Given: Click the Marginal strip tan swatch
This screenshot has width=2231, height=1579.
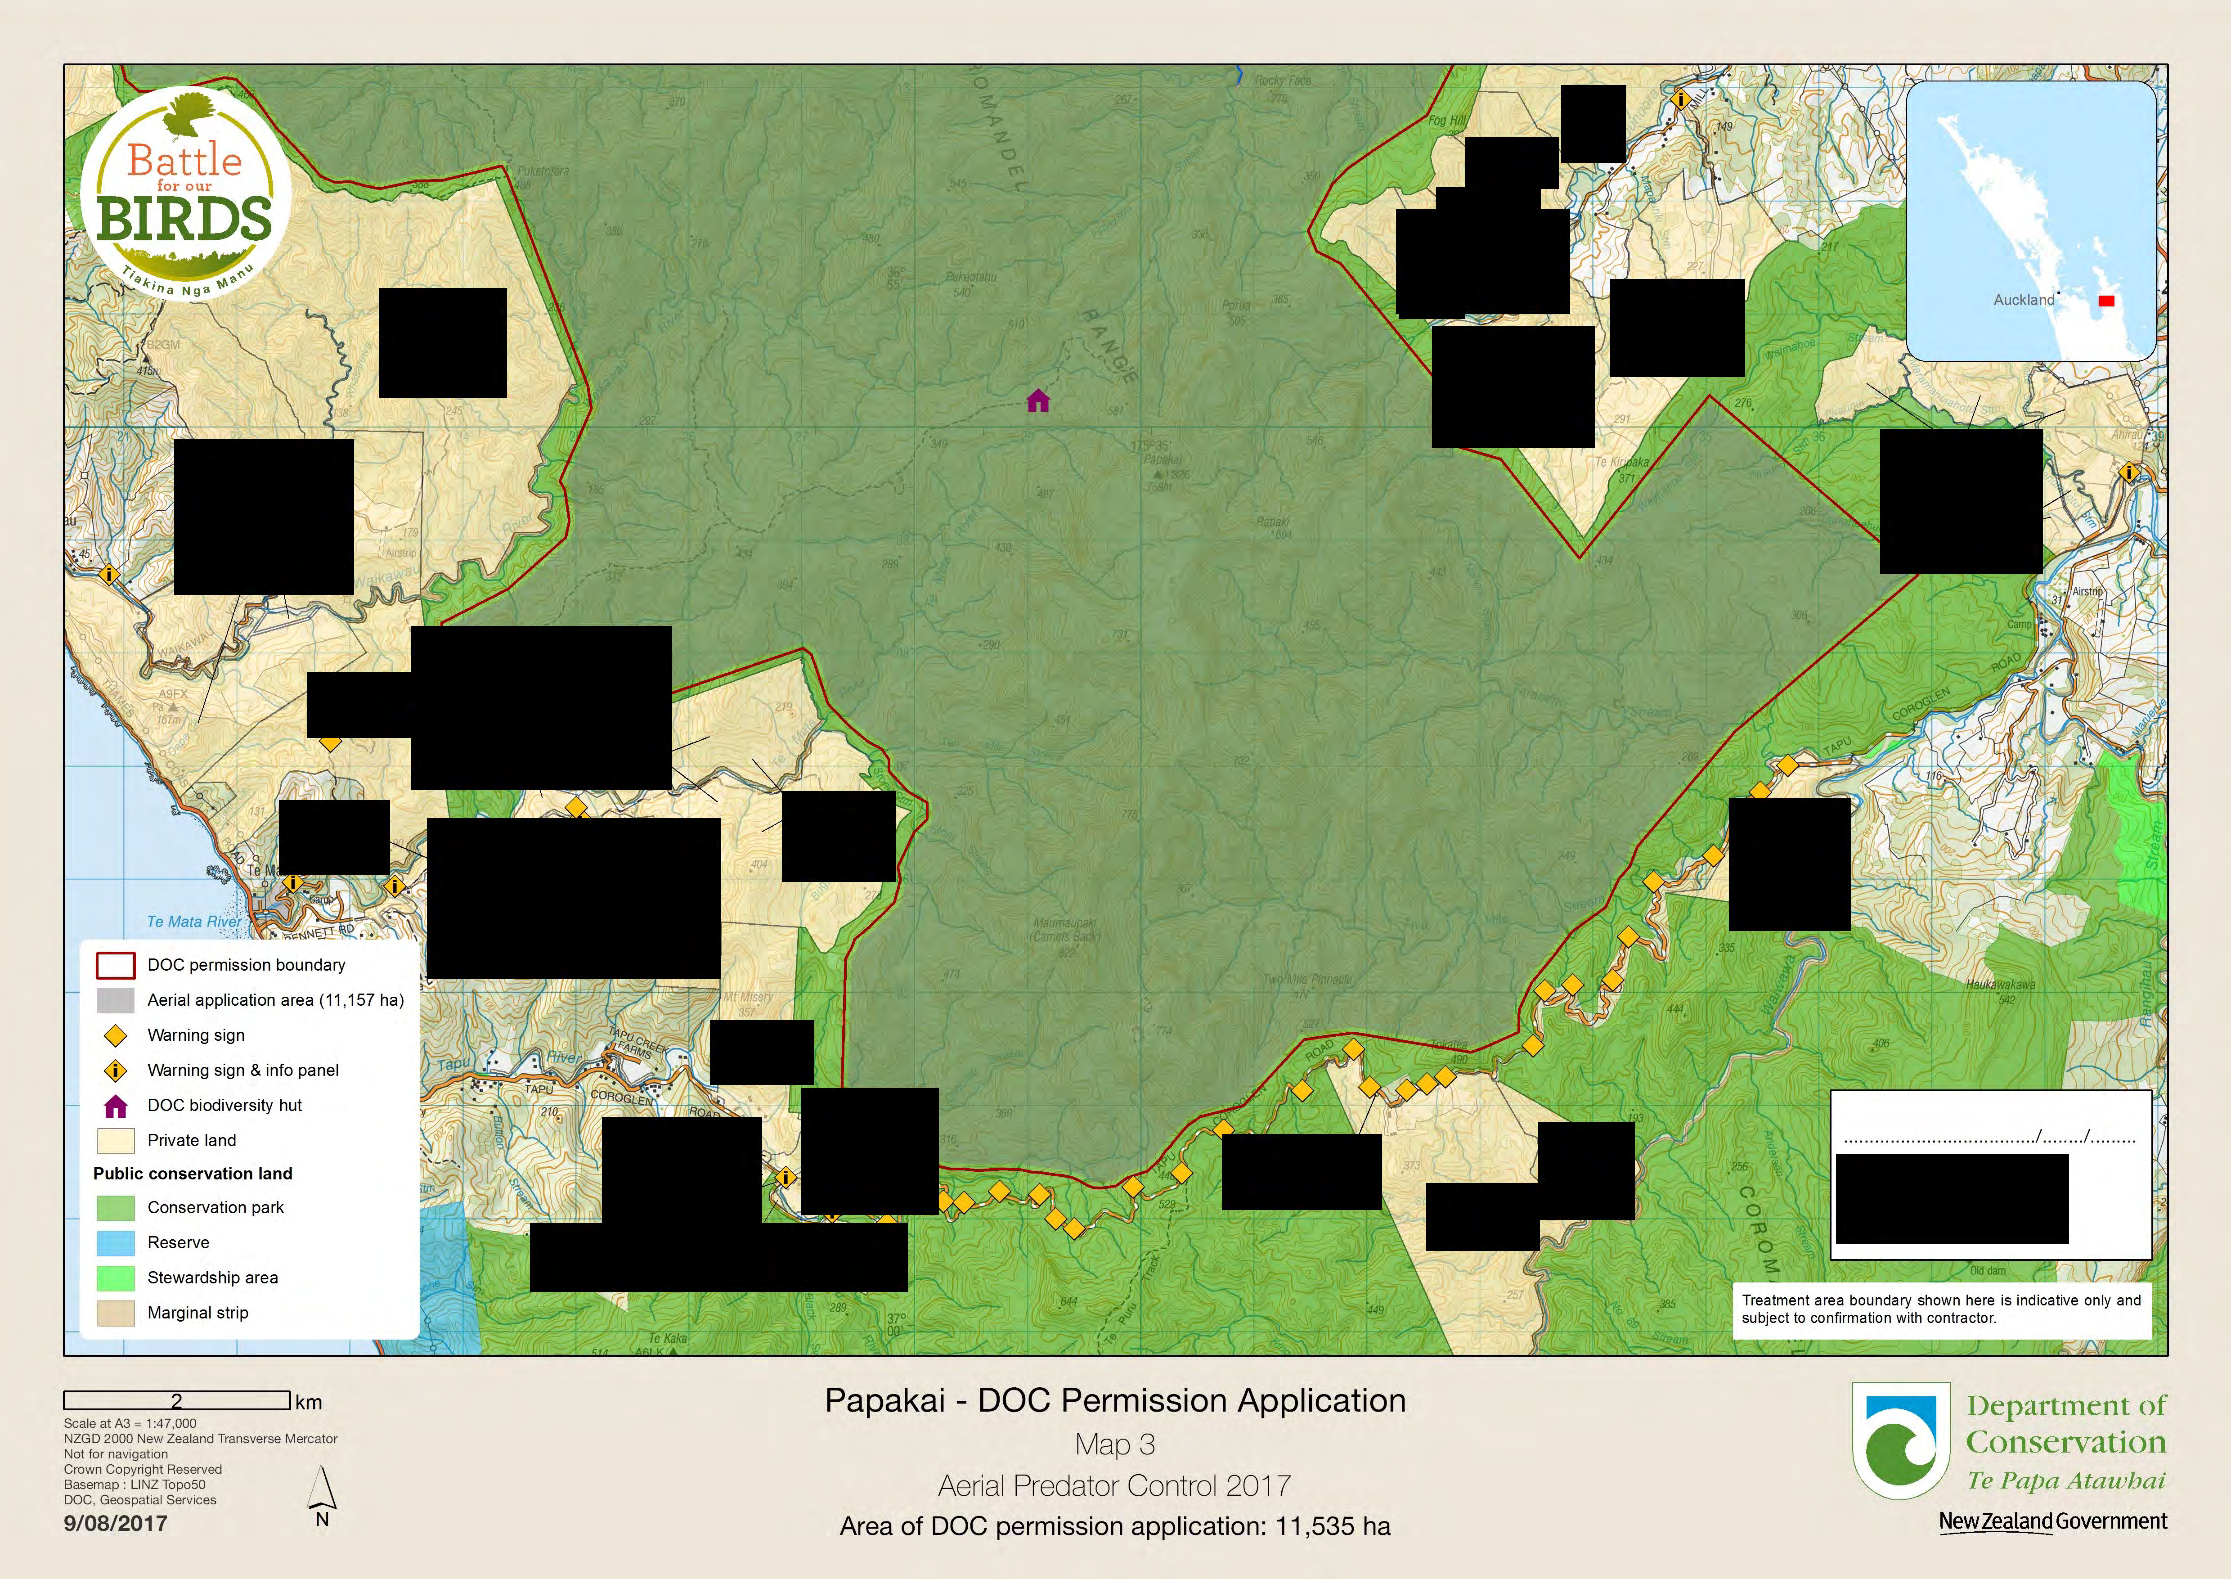Looking at the screenshot, I should click(116, 1313).
